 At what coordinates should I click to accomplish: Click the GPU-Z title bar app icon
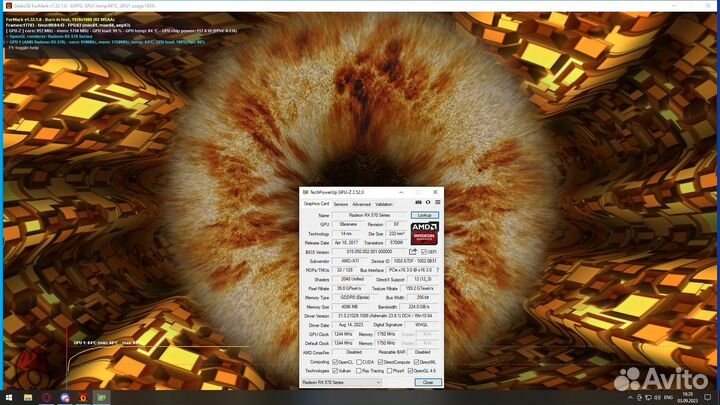click(305, 192)
